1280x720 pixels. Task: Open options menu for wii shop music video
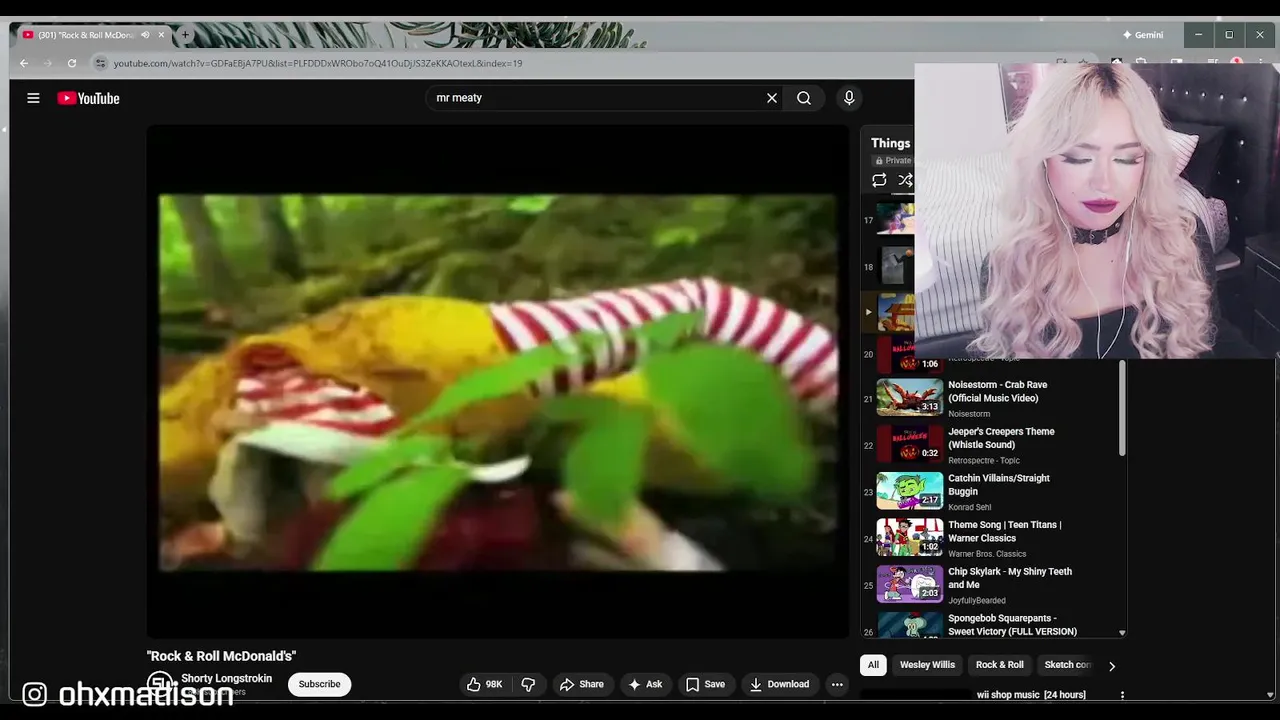1122,695
